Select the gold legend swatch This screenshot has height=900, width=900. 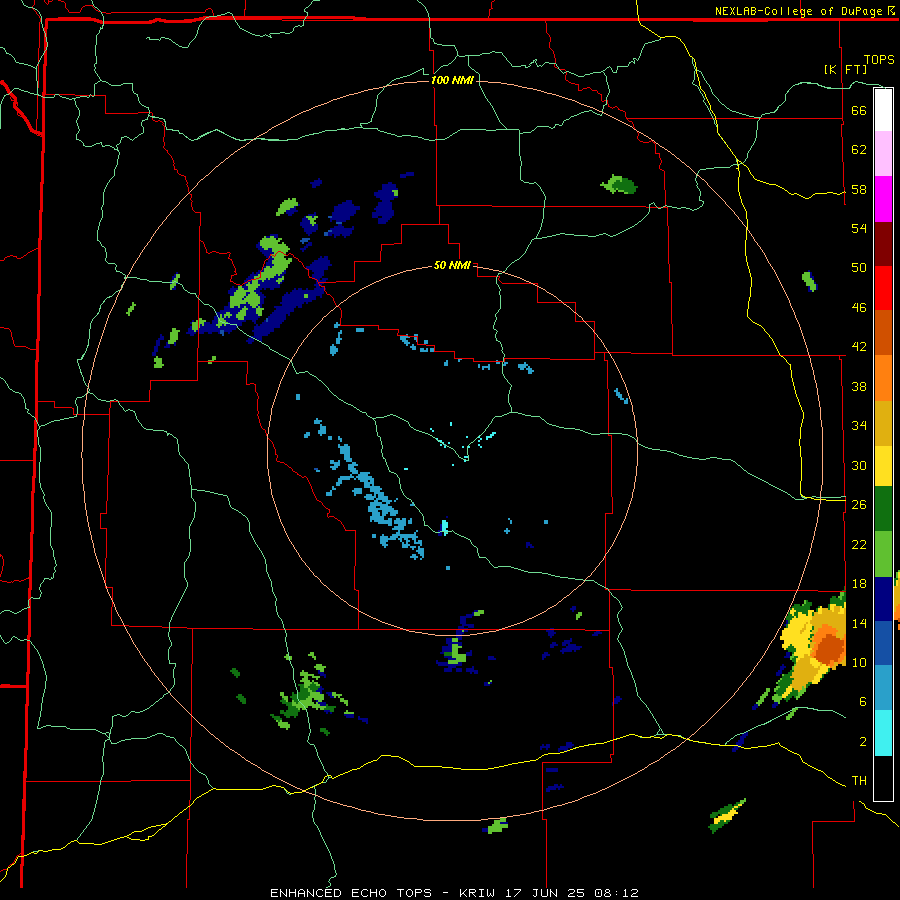(883, 424)
